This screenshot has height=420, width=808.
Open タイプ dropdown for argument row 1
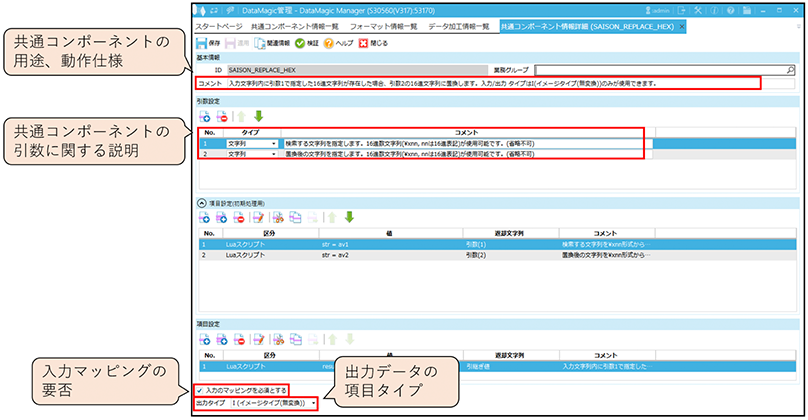tap(274, 144)
